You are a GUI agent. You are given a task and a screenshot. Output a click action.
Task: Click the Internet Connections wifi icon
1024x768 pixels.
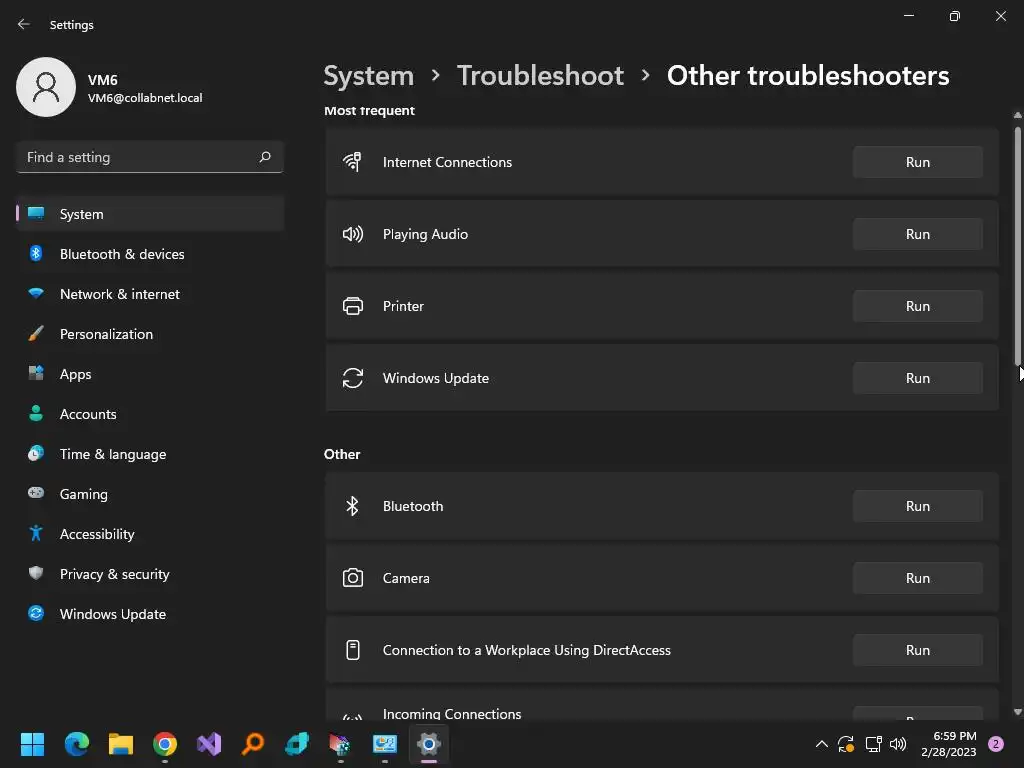click(353, 161)
